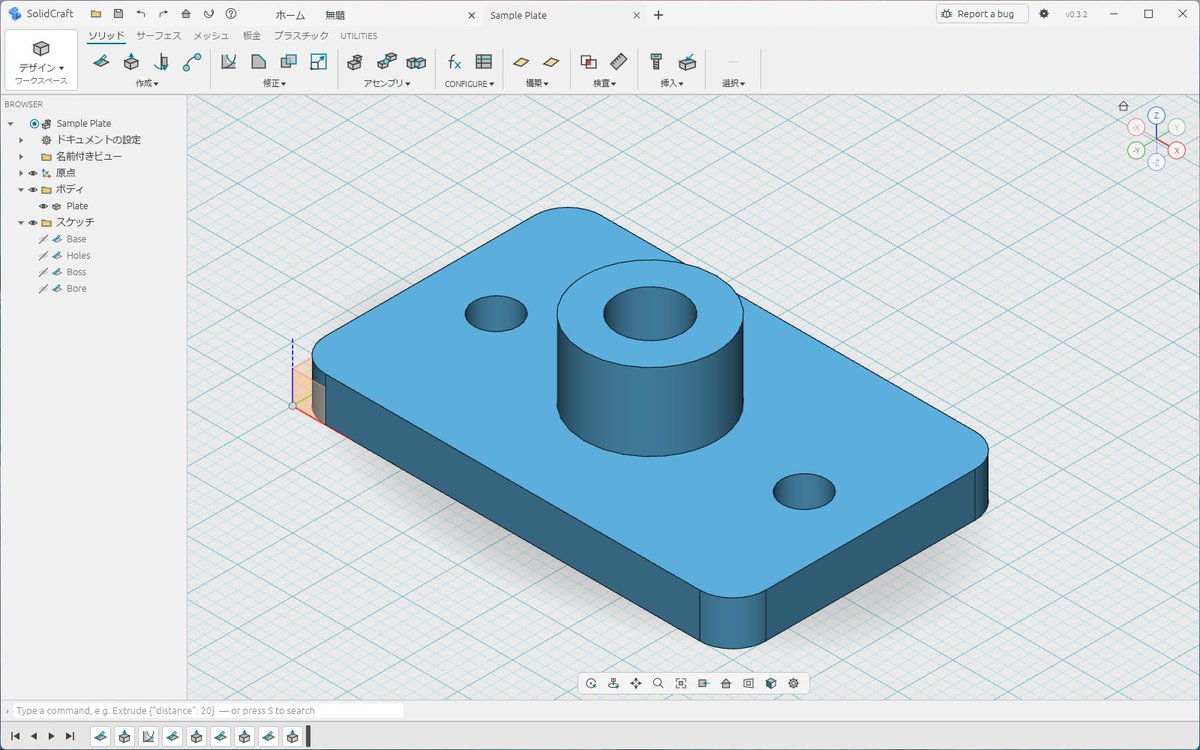Show the hidden Boss sketch

43,272
